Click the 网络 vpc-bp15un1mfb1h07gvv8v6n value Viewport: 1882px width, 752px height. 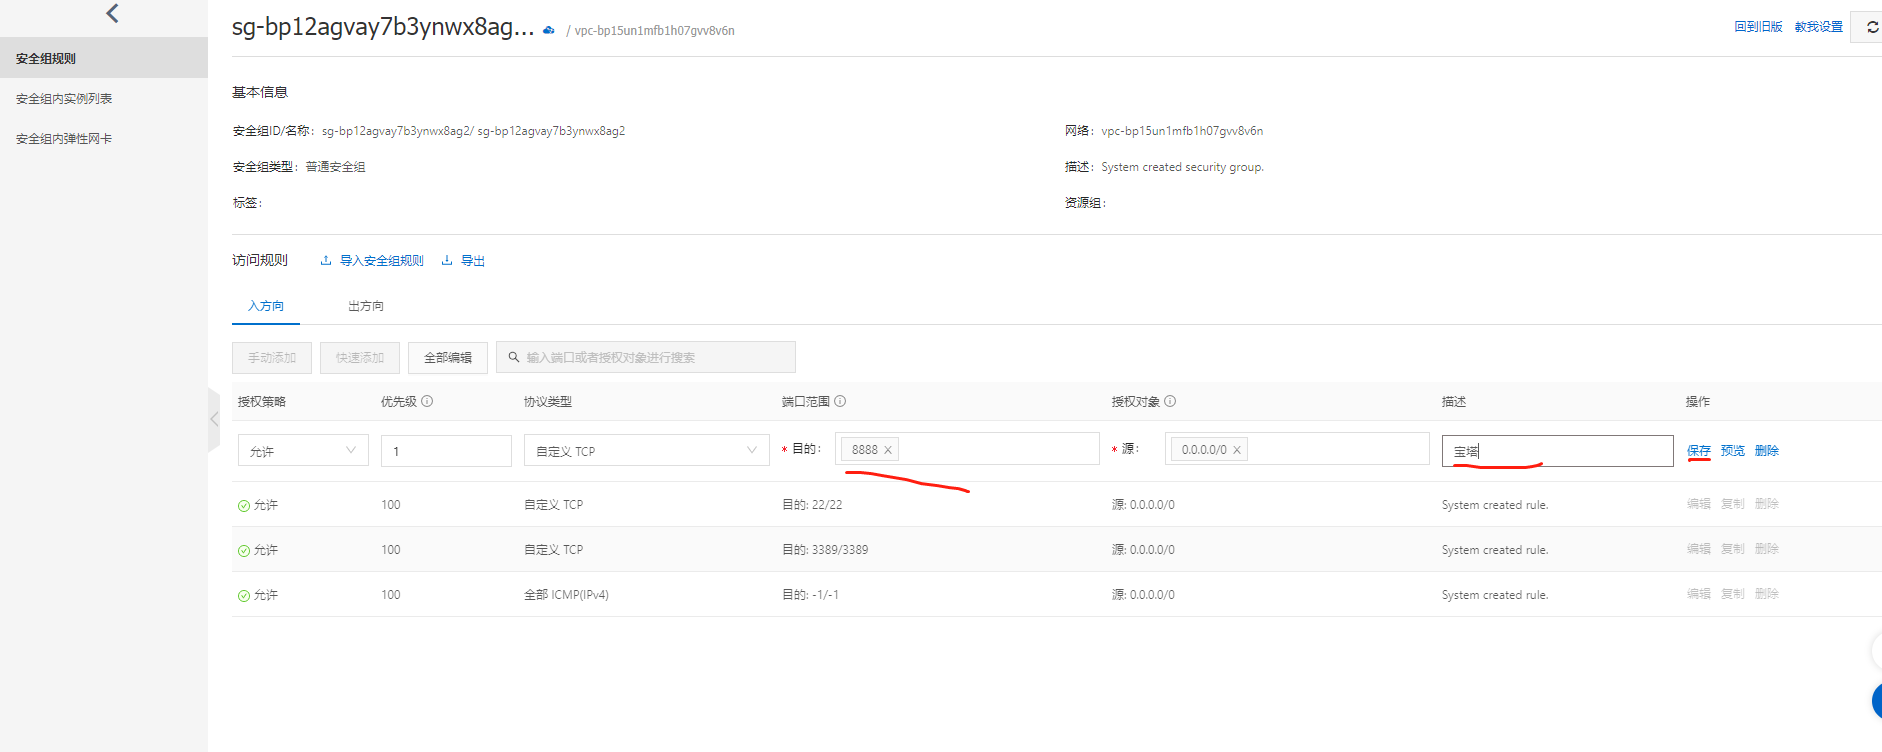point(1182,131)
